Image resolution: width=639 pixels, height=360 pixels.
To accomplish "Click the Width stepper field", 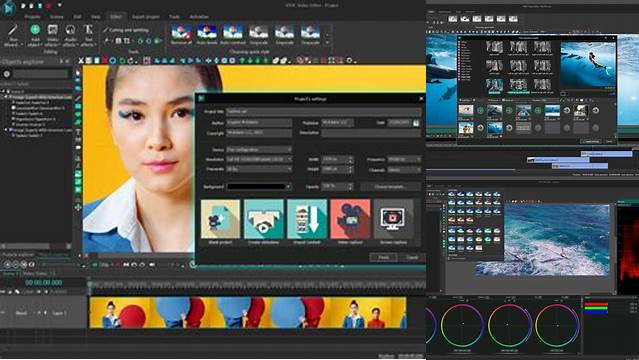I will pos(337,159).
